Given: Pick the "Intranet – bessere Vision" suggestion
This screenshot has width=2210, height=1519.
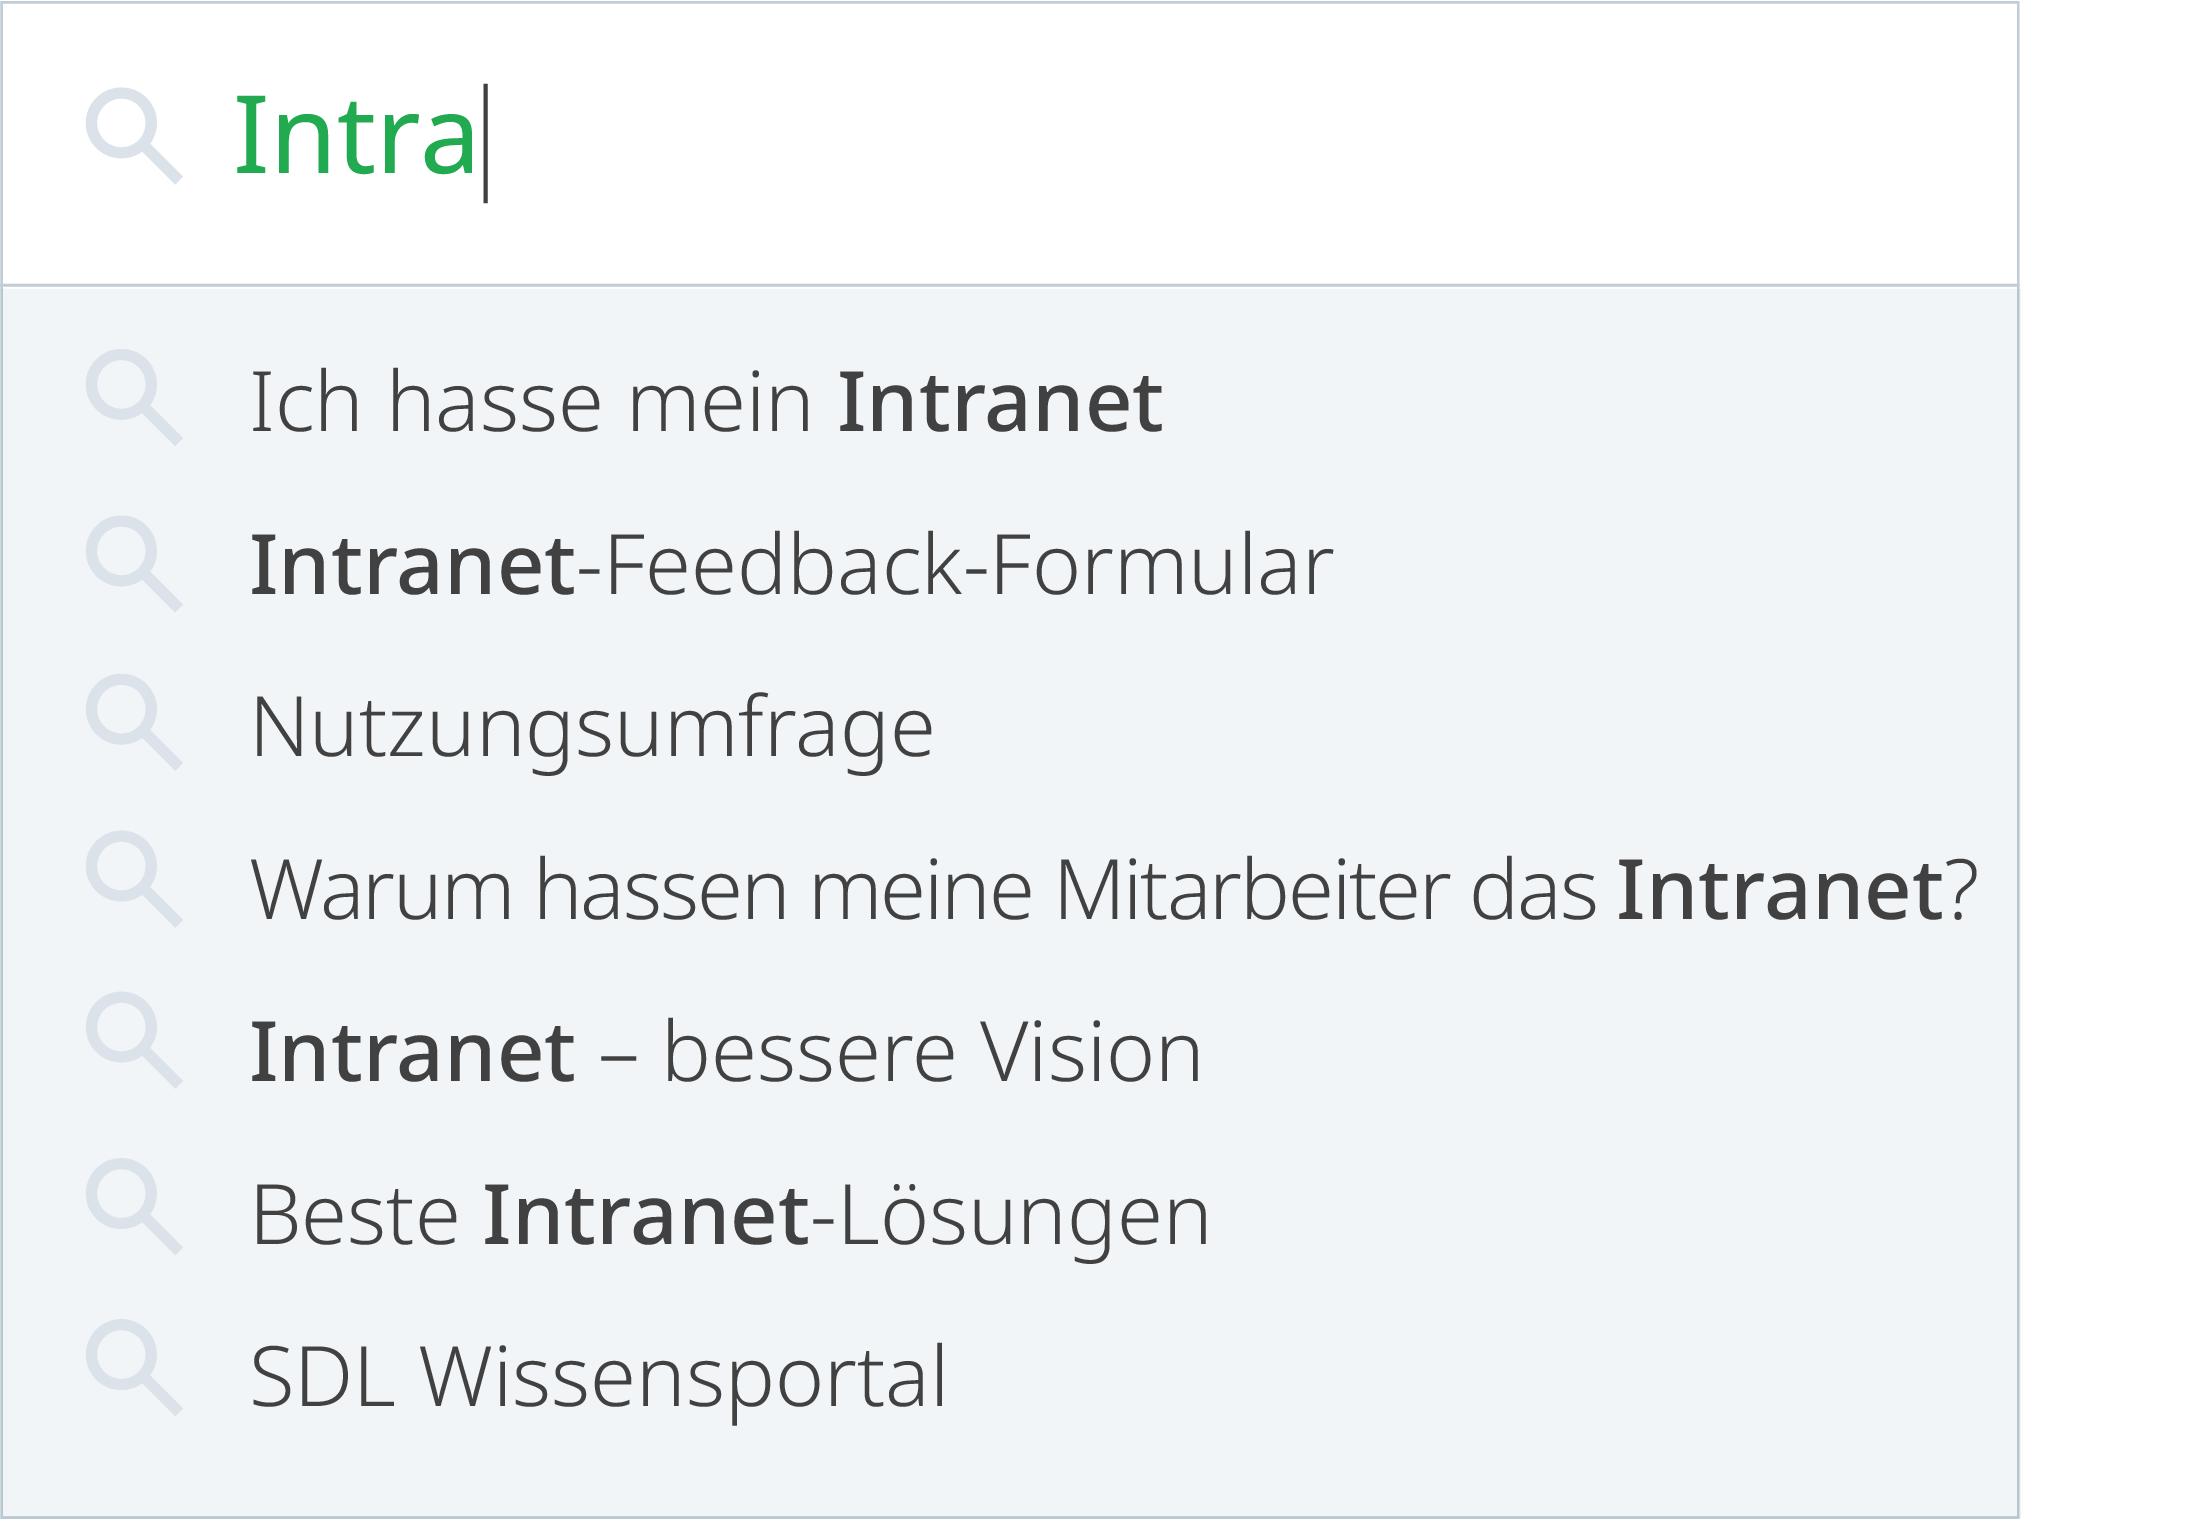Looking at the screenshot, I should (725, 1052).
